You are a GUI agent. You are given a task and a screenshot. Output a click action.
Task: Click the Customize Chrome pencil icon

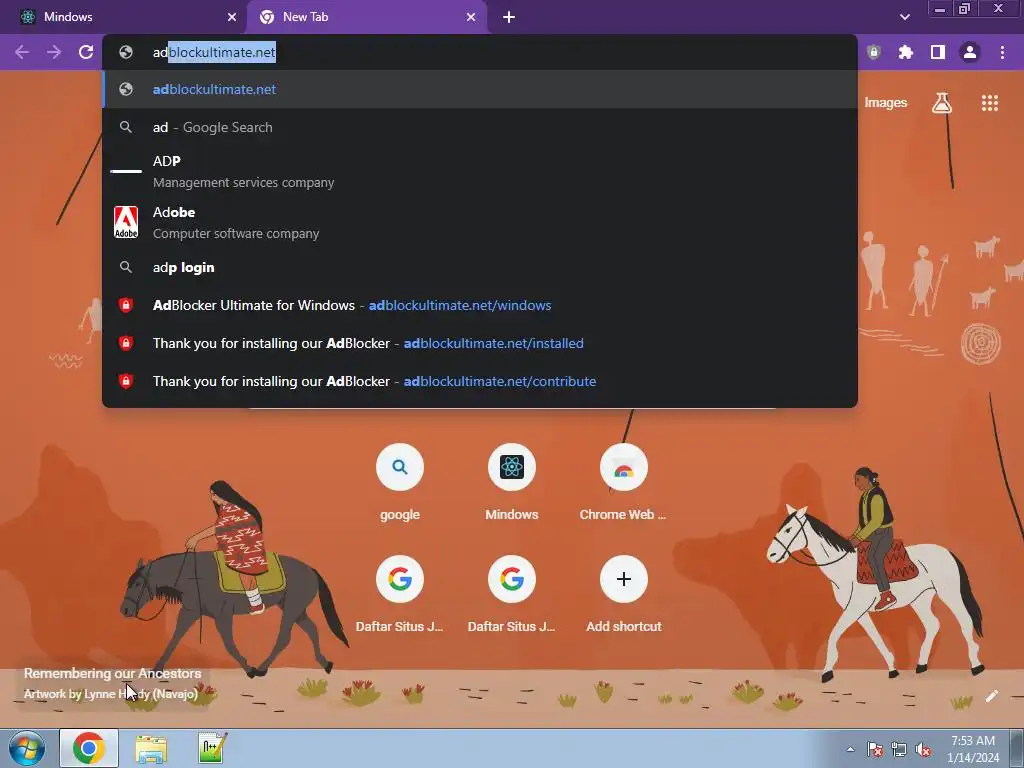(x=992, y=696)
